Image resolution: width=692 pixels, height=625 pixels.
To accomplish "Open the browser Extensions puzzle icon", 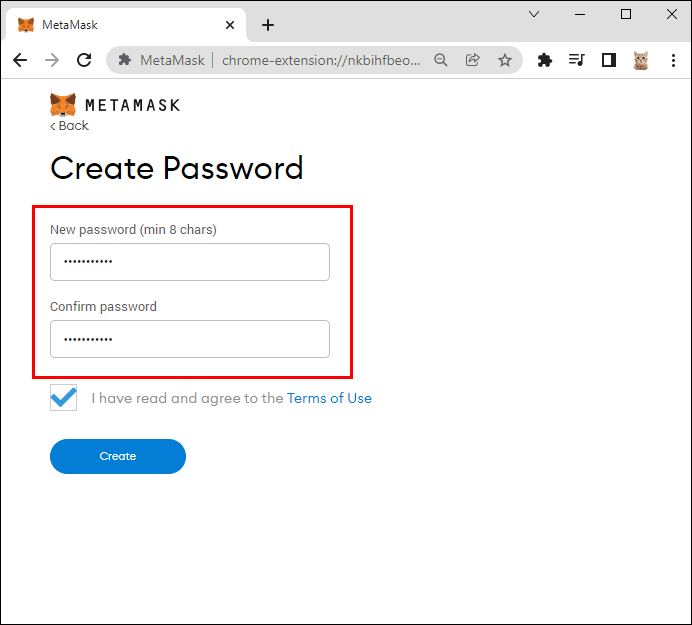I will point(545,60).
